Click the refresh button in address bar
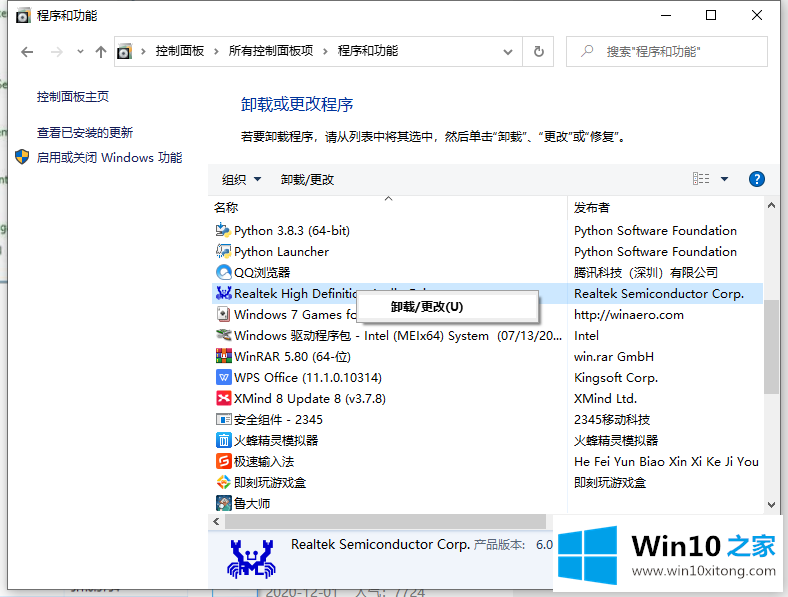The image size is (788, 597). (538, 51)
